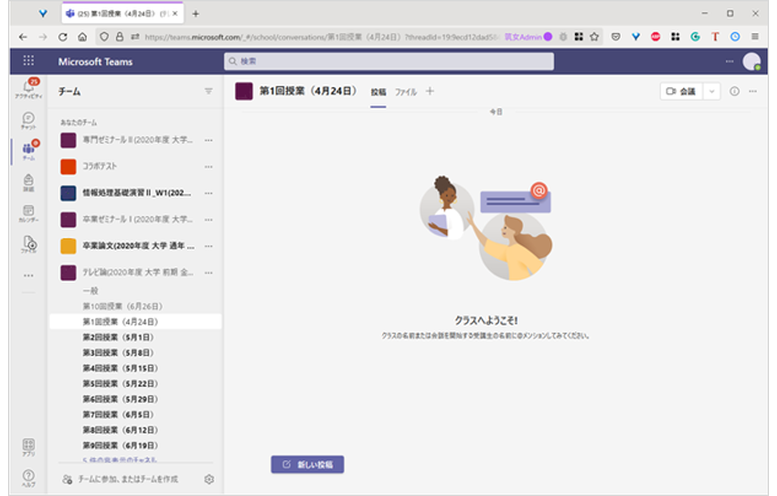
Task: Open manage teams gear icon
Action: [x=209, y=479]
